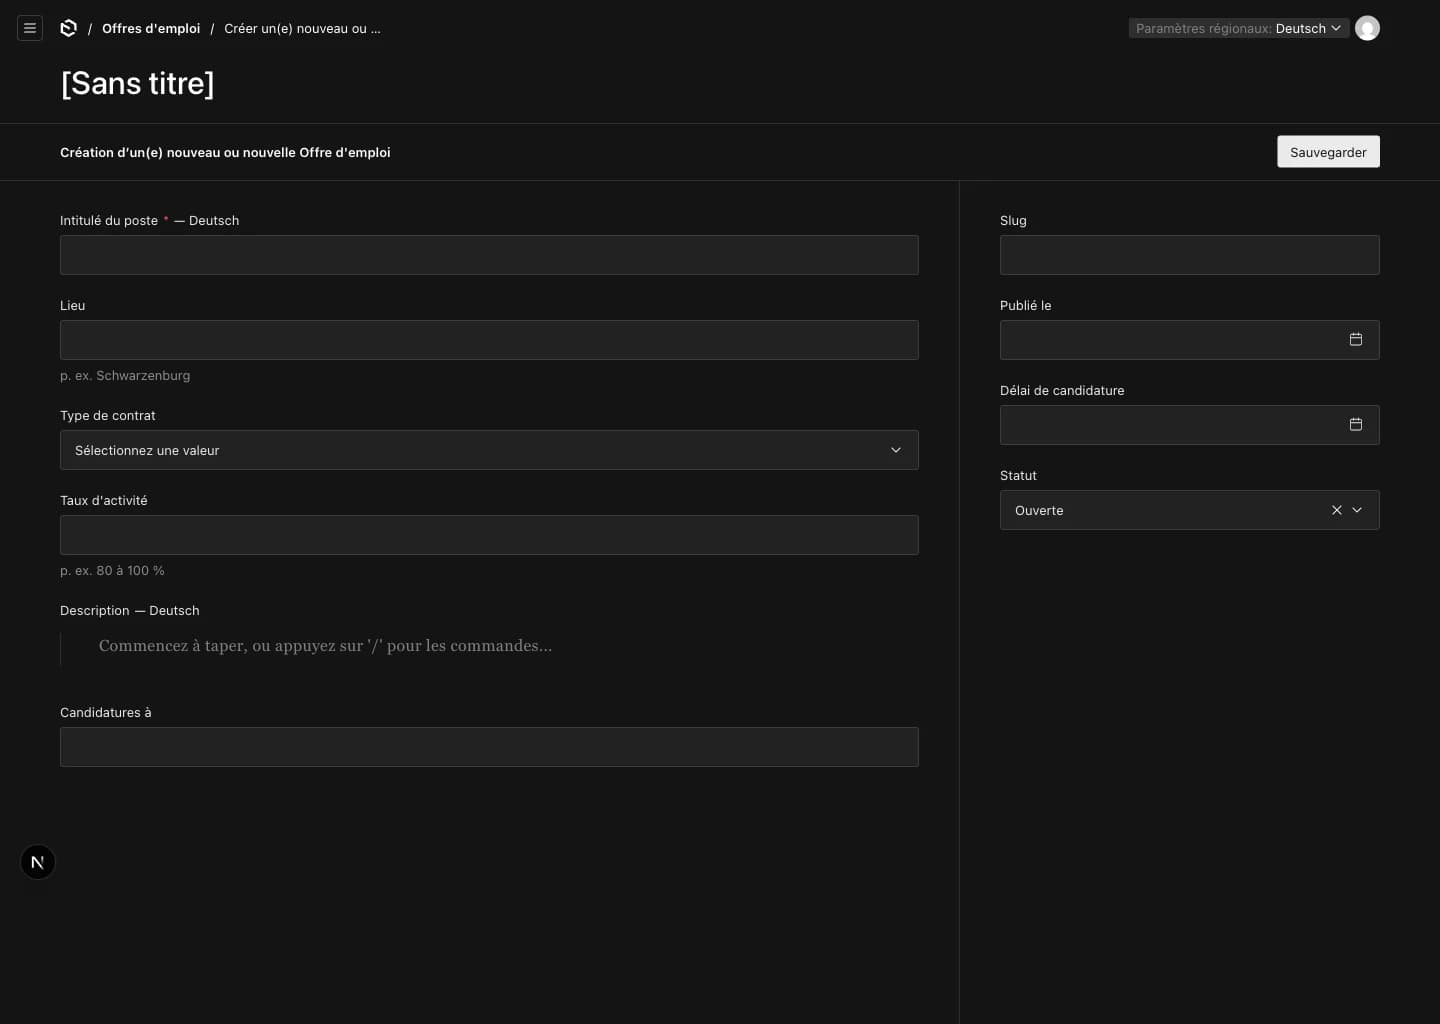Click the 'p. ex. Schwarzenburg' hint text
This screenshot has height=1024, width=1440.
click(125, 376)
